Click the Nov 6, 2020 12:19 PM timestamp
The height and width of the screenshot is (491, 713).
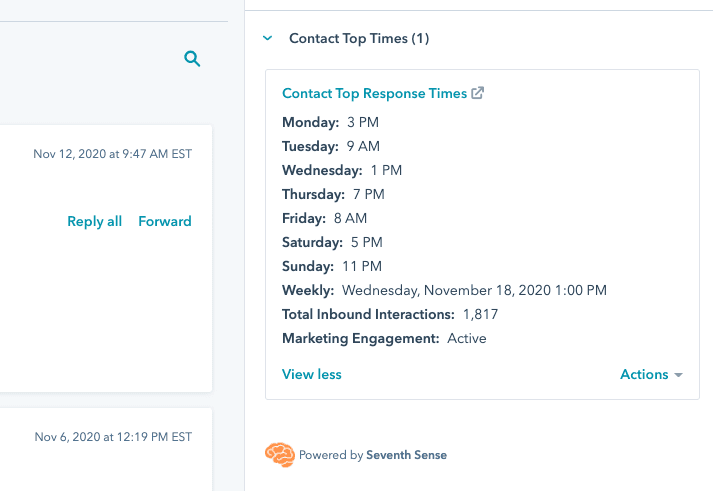click(x=113, y=437)
